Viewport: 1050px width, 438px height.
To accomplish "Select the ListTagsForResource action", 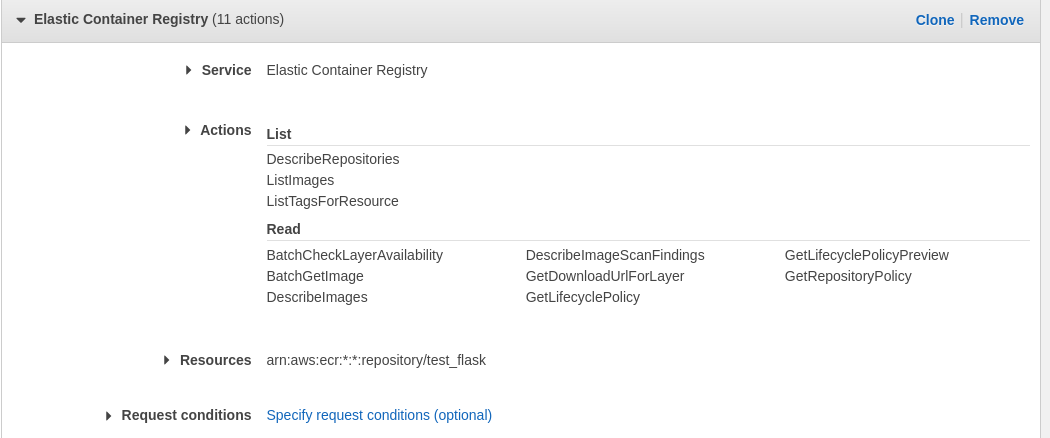I will pyautogui.click(x=332, y=201).
